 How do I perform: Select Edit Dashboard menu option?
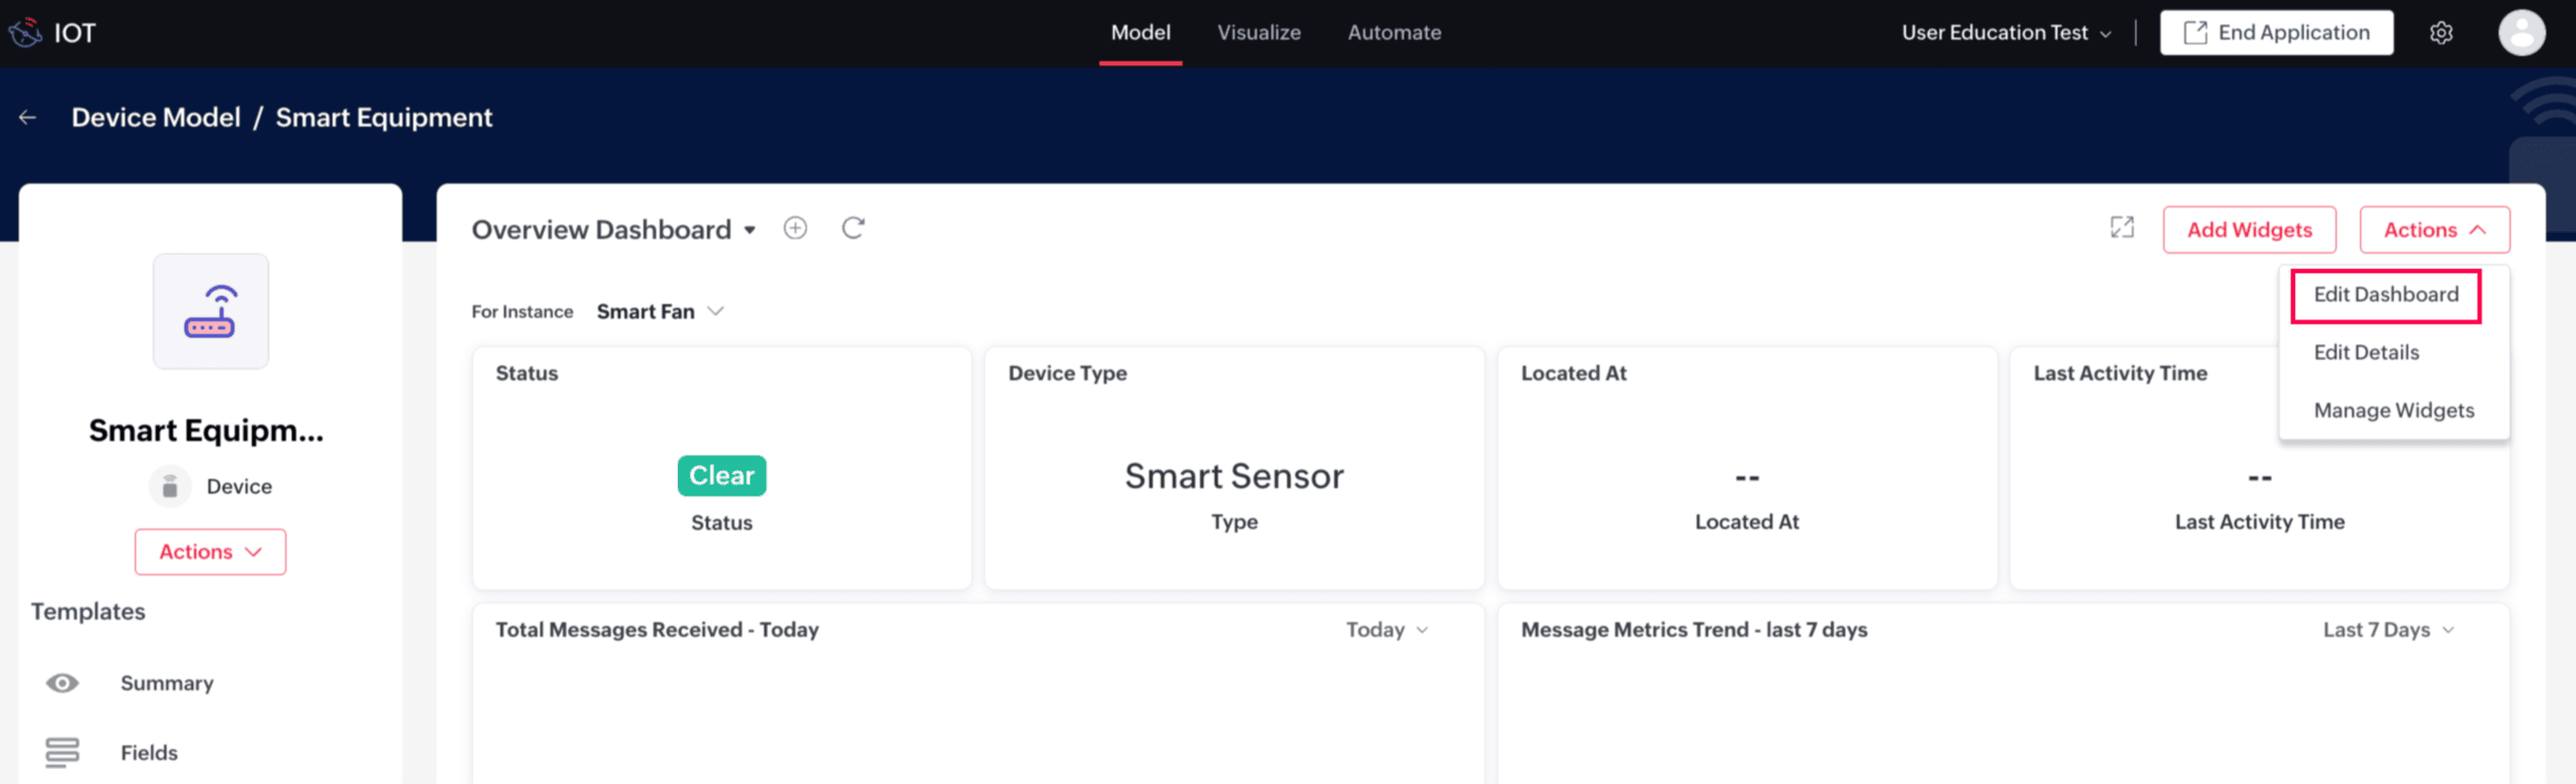click(x=2385, y=295)
